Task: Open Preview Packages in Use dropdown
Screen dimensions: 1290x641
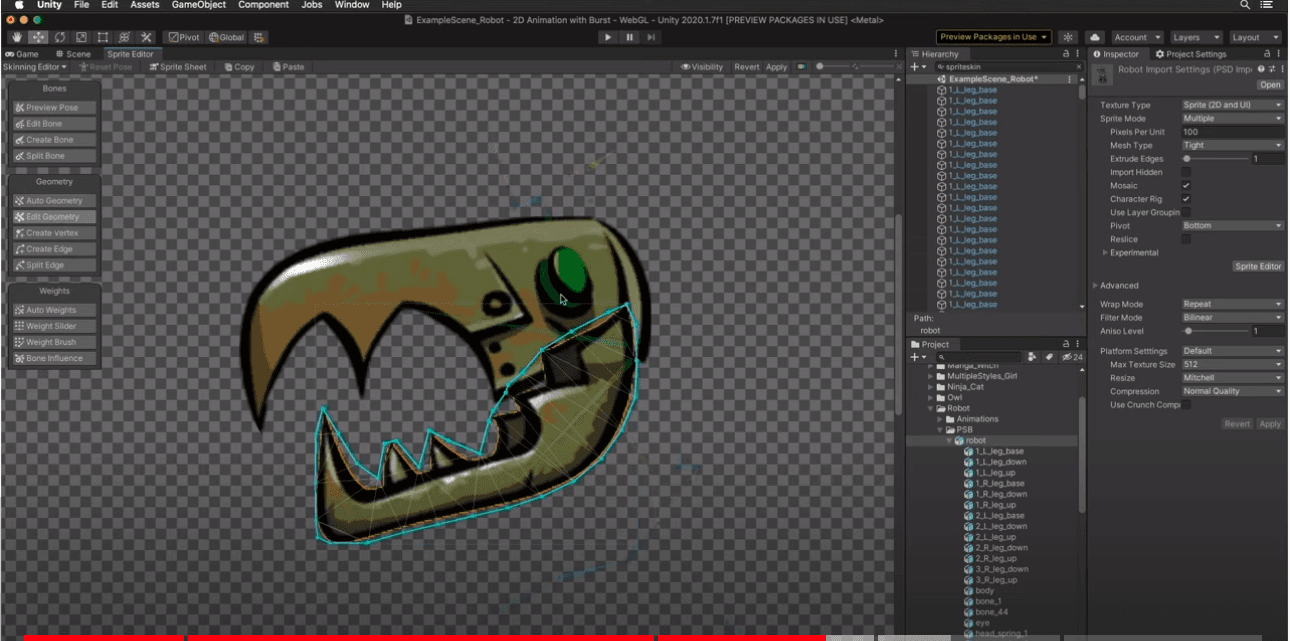Action: pos(994,37)
